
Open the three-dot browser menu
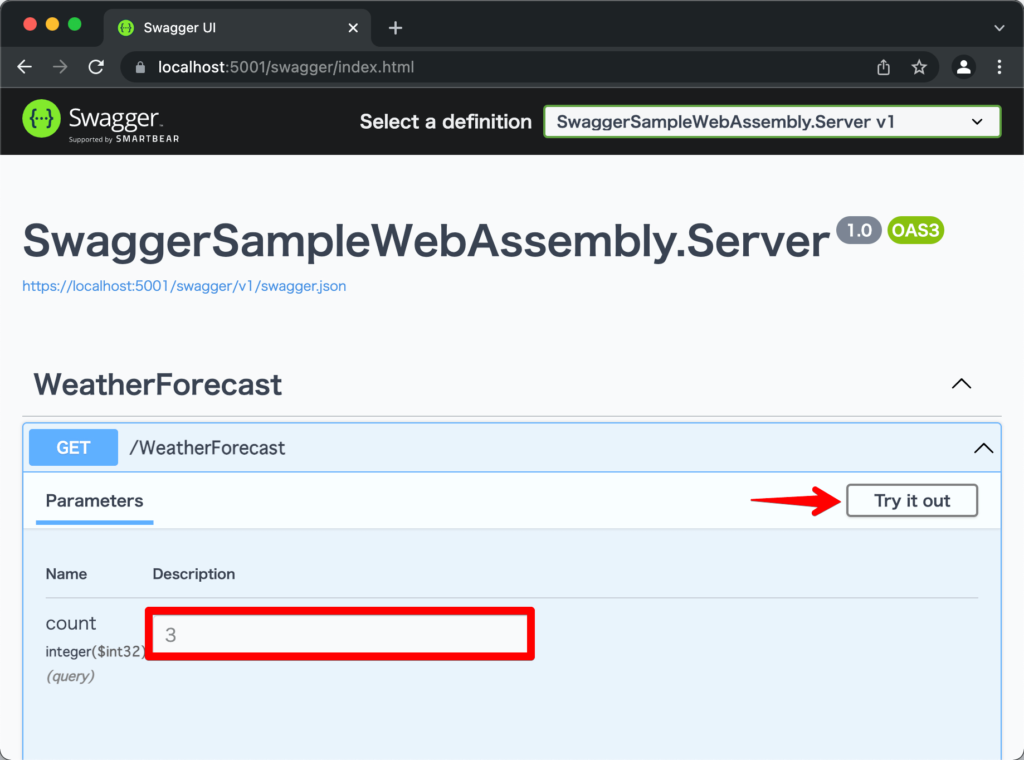tap(998, 67)
